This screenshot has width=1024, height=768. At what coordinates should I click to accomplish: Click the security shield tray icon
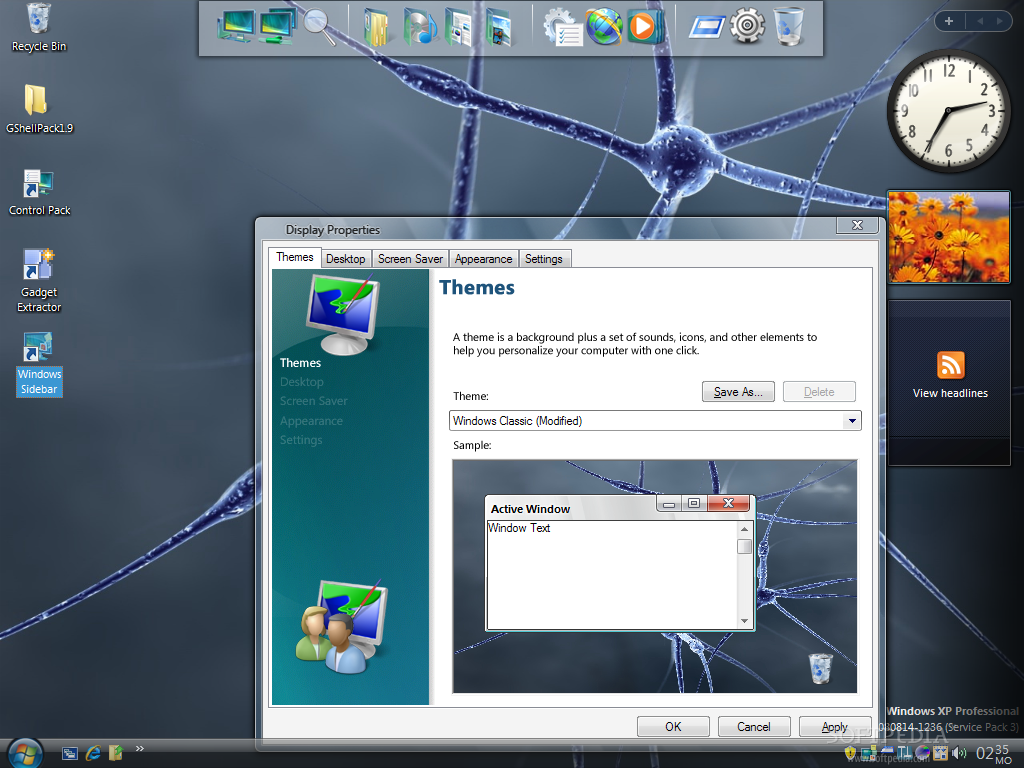850,753
